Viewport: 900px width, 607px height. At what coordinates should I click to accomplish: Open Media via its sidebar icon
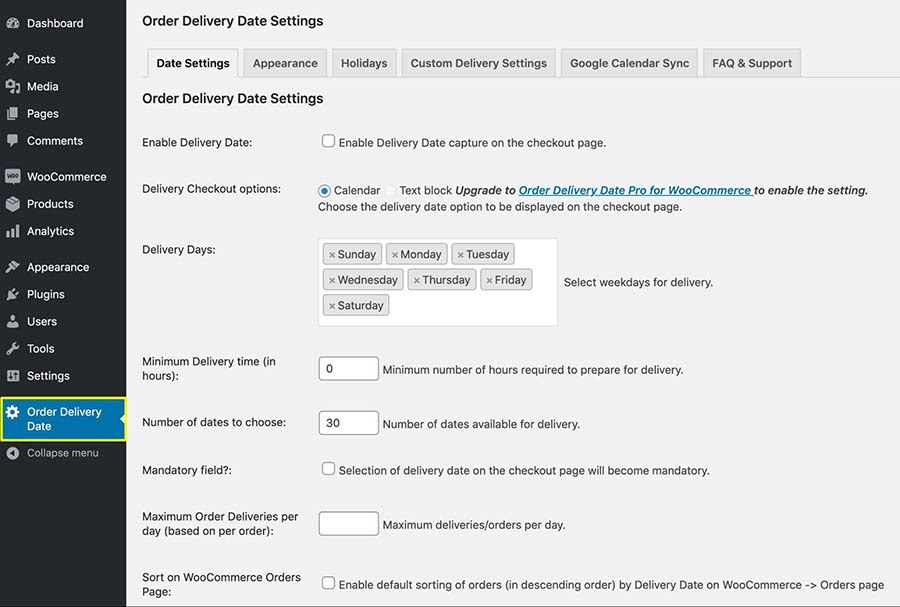pos(13,87)
